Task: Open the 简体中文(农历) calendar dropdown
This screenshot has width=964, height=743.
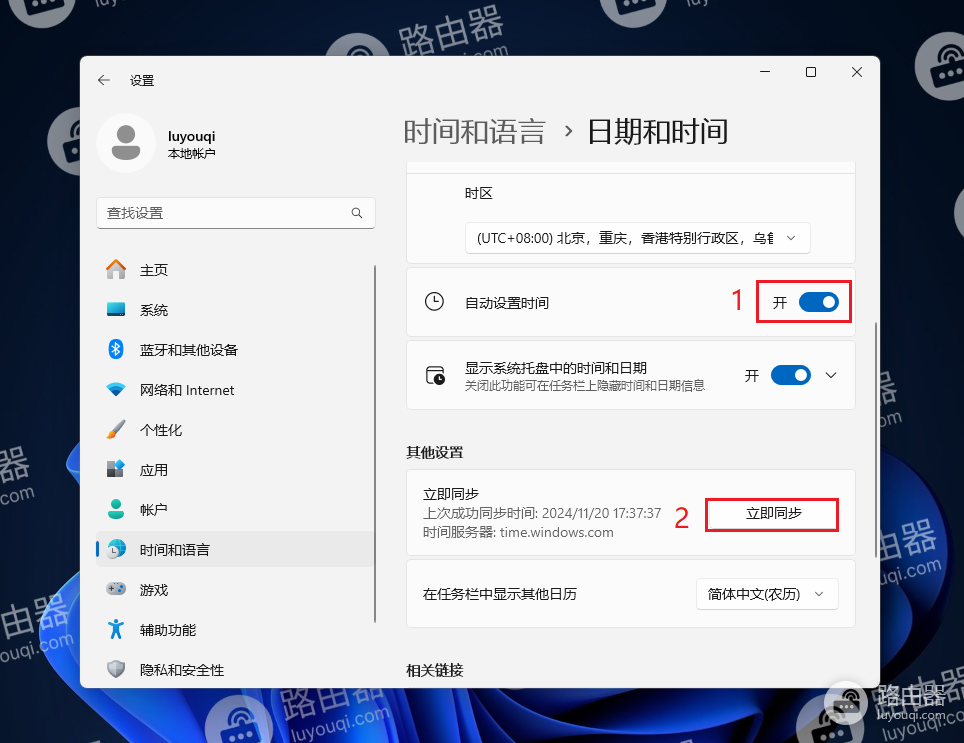Action: point(767,594)
